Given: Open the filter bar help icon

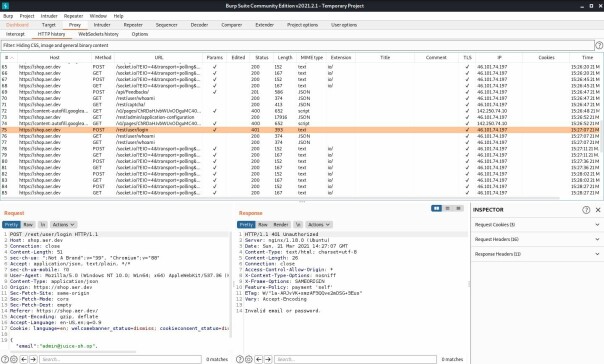Looking at the screenshot, I should pos(599,45).
